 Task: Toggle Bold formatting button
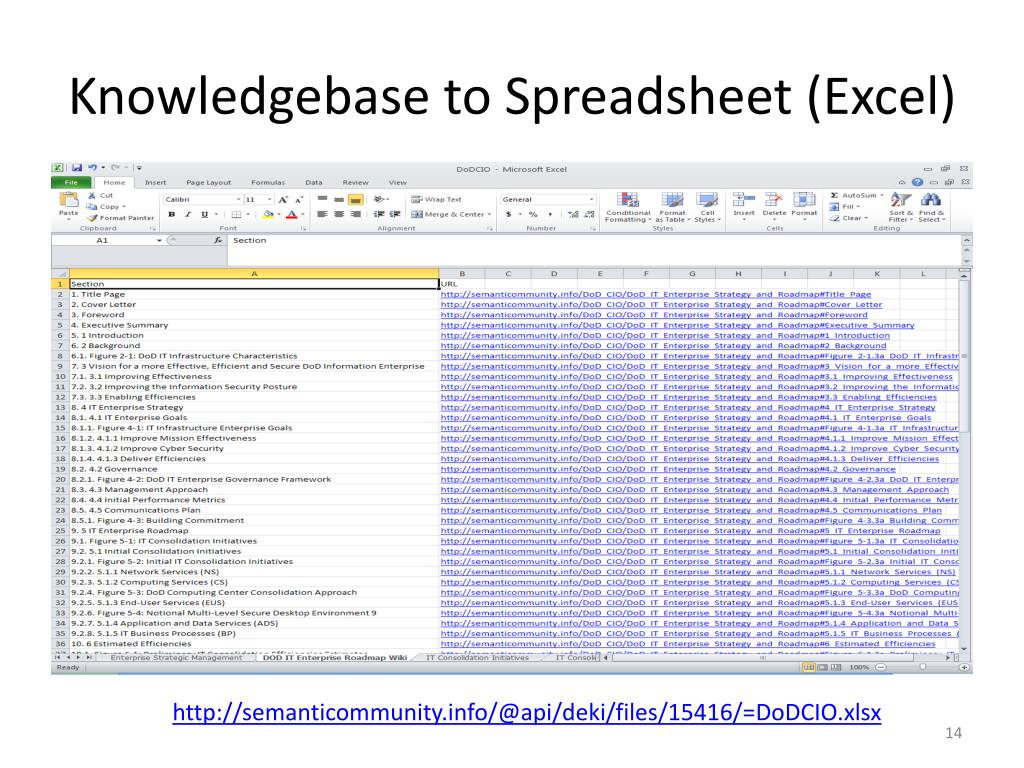point(172,214)
